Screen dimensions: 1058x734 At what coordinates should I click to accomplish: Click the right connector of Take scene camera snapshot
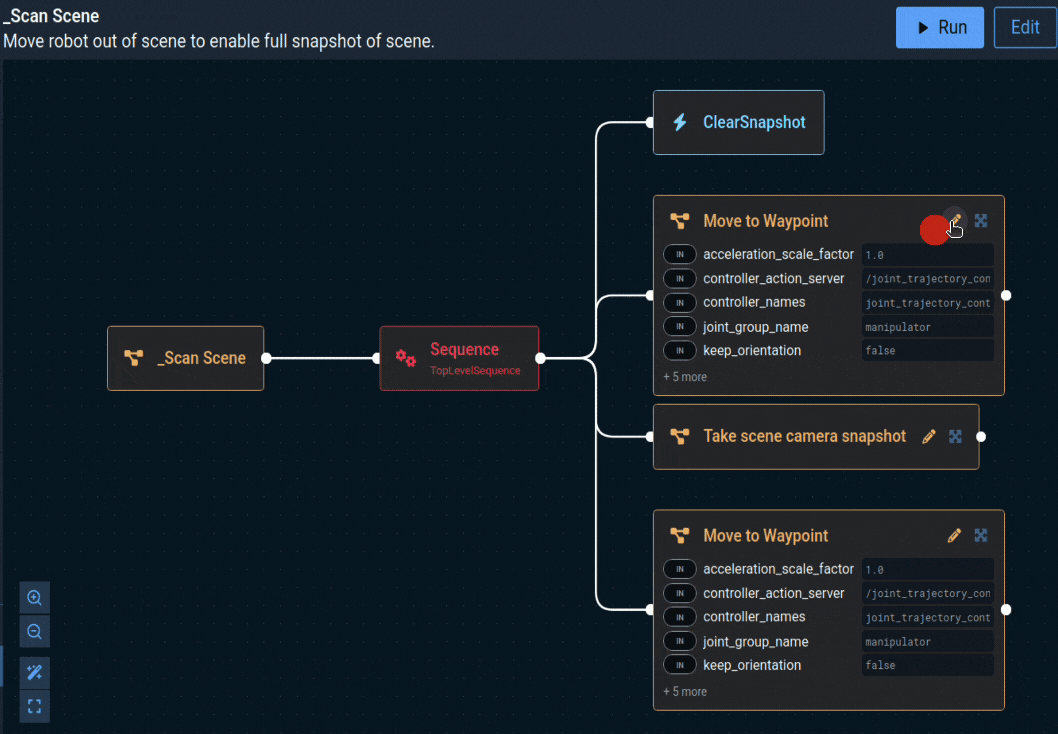[981, 436]
